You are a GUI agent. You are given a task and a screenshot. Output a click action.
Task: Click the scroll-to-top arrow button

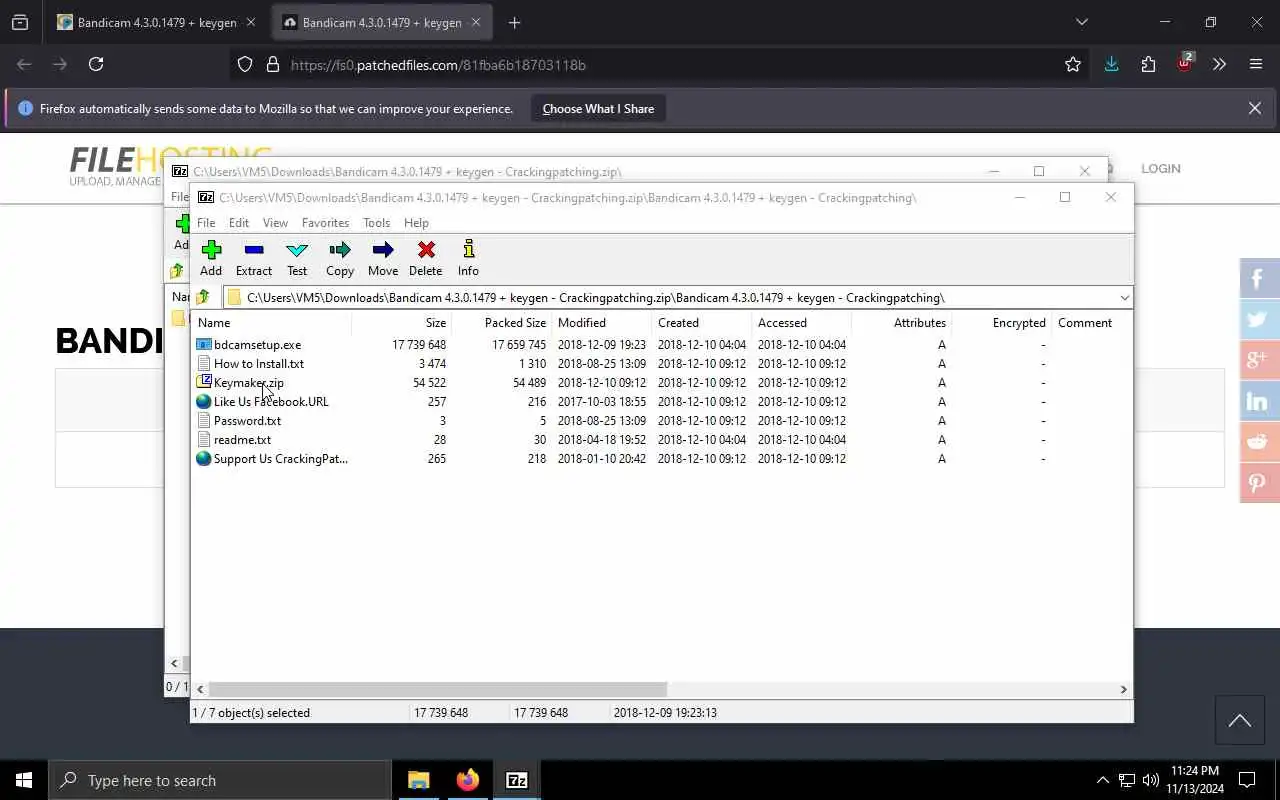pyautogui.click(x=1239, y=721)
